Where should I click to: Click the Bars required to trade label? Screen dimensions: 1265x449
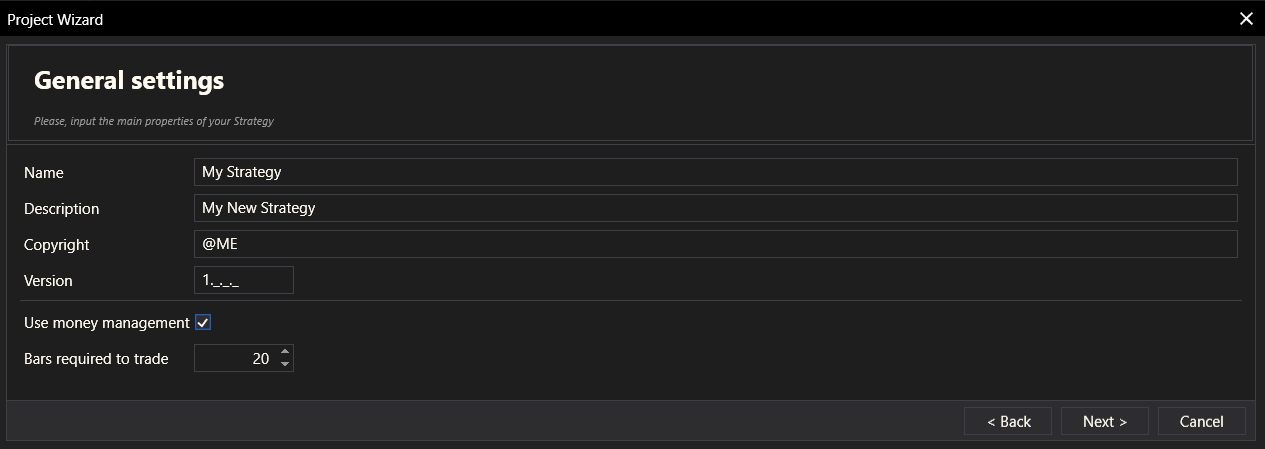pyautogui.click(x=96, y=358)
